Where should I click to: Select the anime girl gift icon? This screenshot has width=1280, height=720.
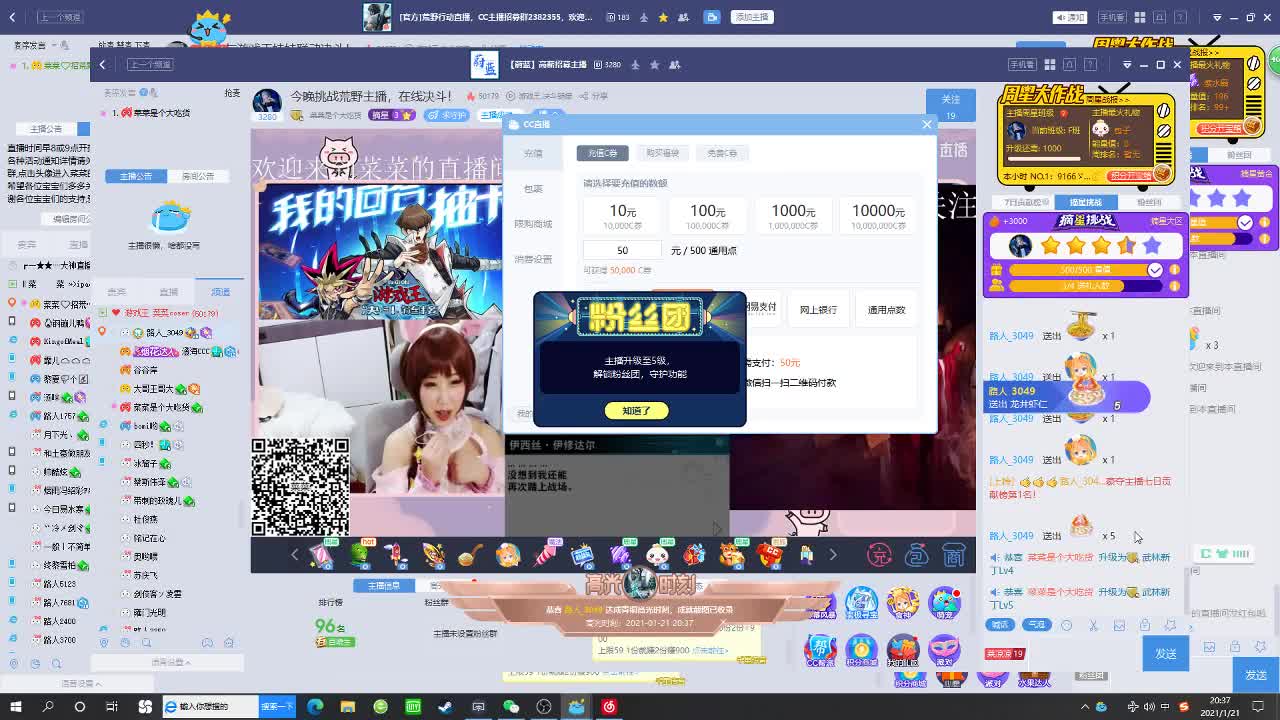pyautogui.click(x=508, y=554)
